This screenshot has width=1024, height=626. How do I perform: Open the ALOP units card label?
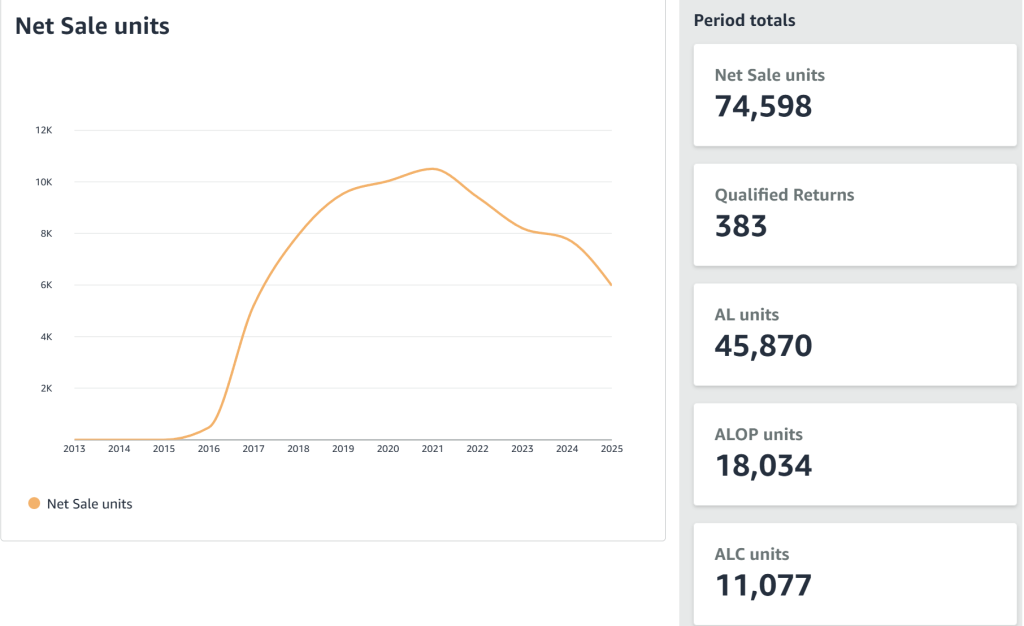tap(758, 435)
